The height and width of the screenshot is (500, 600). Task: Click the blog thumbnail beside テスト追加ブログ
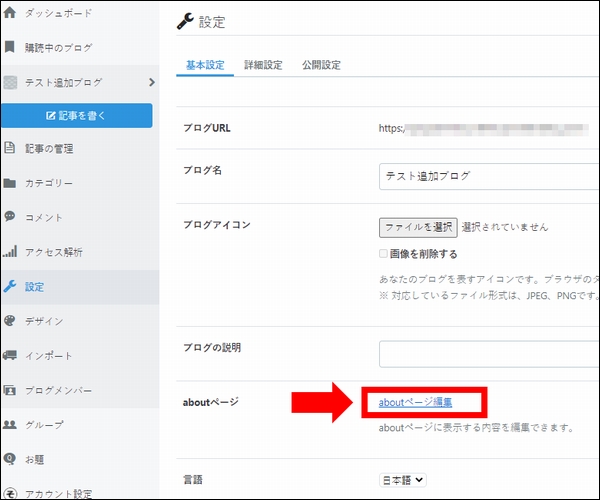pos(10,82)
